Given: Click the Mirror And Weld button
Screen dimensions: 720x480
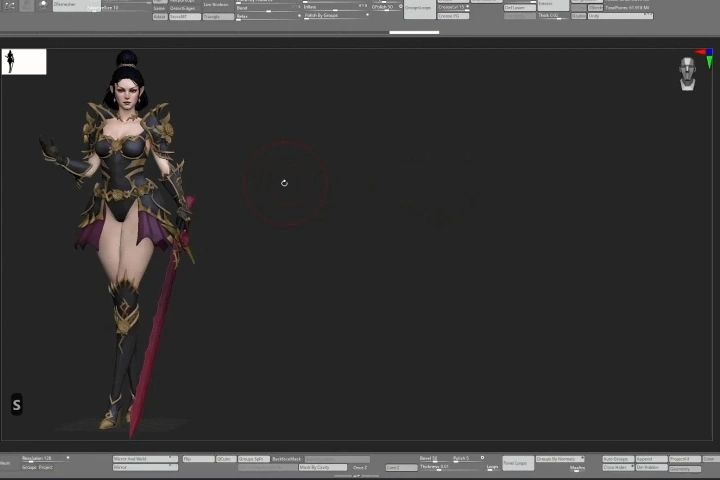Looking at the screenshot, I should (x=145, y=459).
